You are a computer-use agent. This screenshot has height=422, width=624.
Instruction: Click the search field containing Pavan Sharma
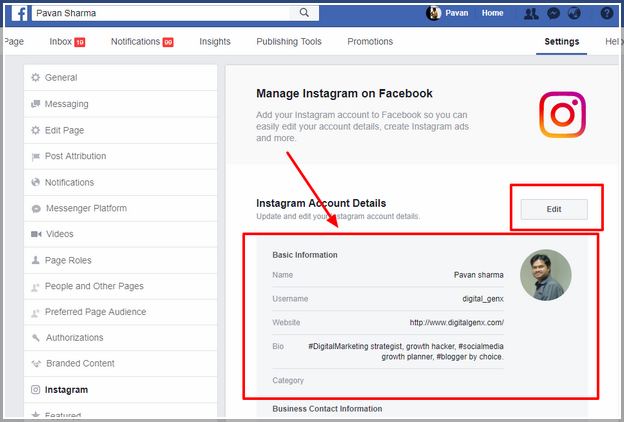tap(163, 13)
